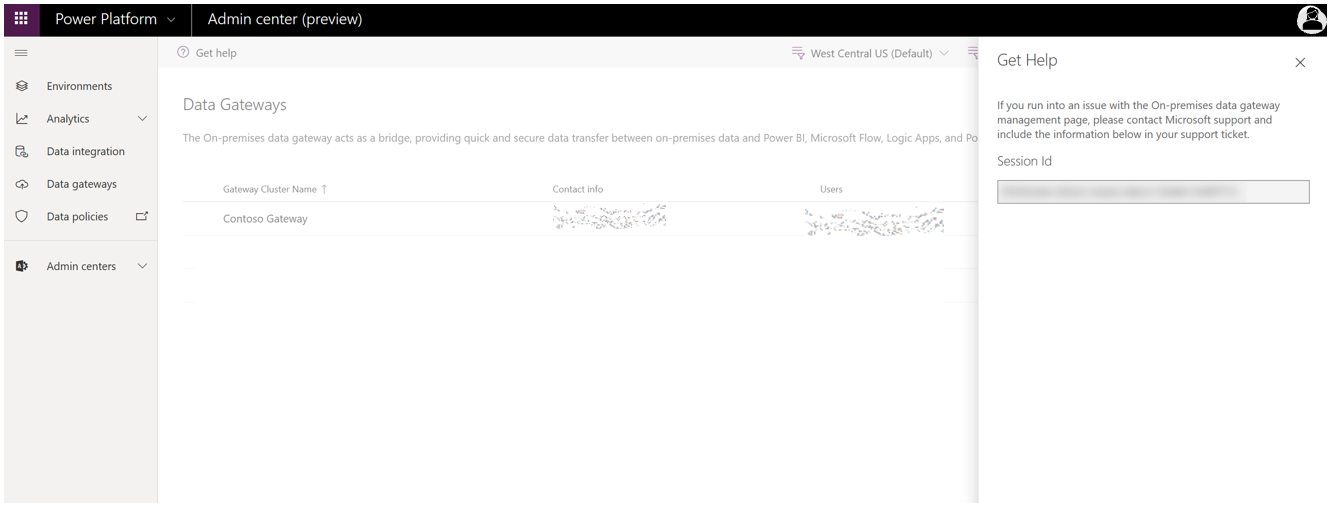Collapse the sidebar with the hamburger icon

pos(21,53)
